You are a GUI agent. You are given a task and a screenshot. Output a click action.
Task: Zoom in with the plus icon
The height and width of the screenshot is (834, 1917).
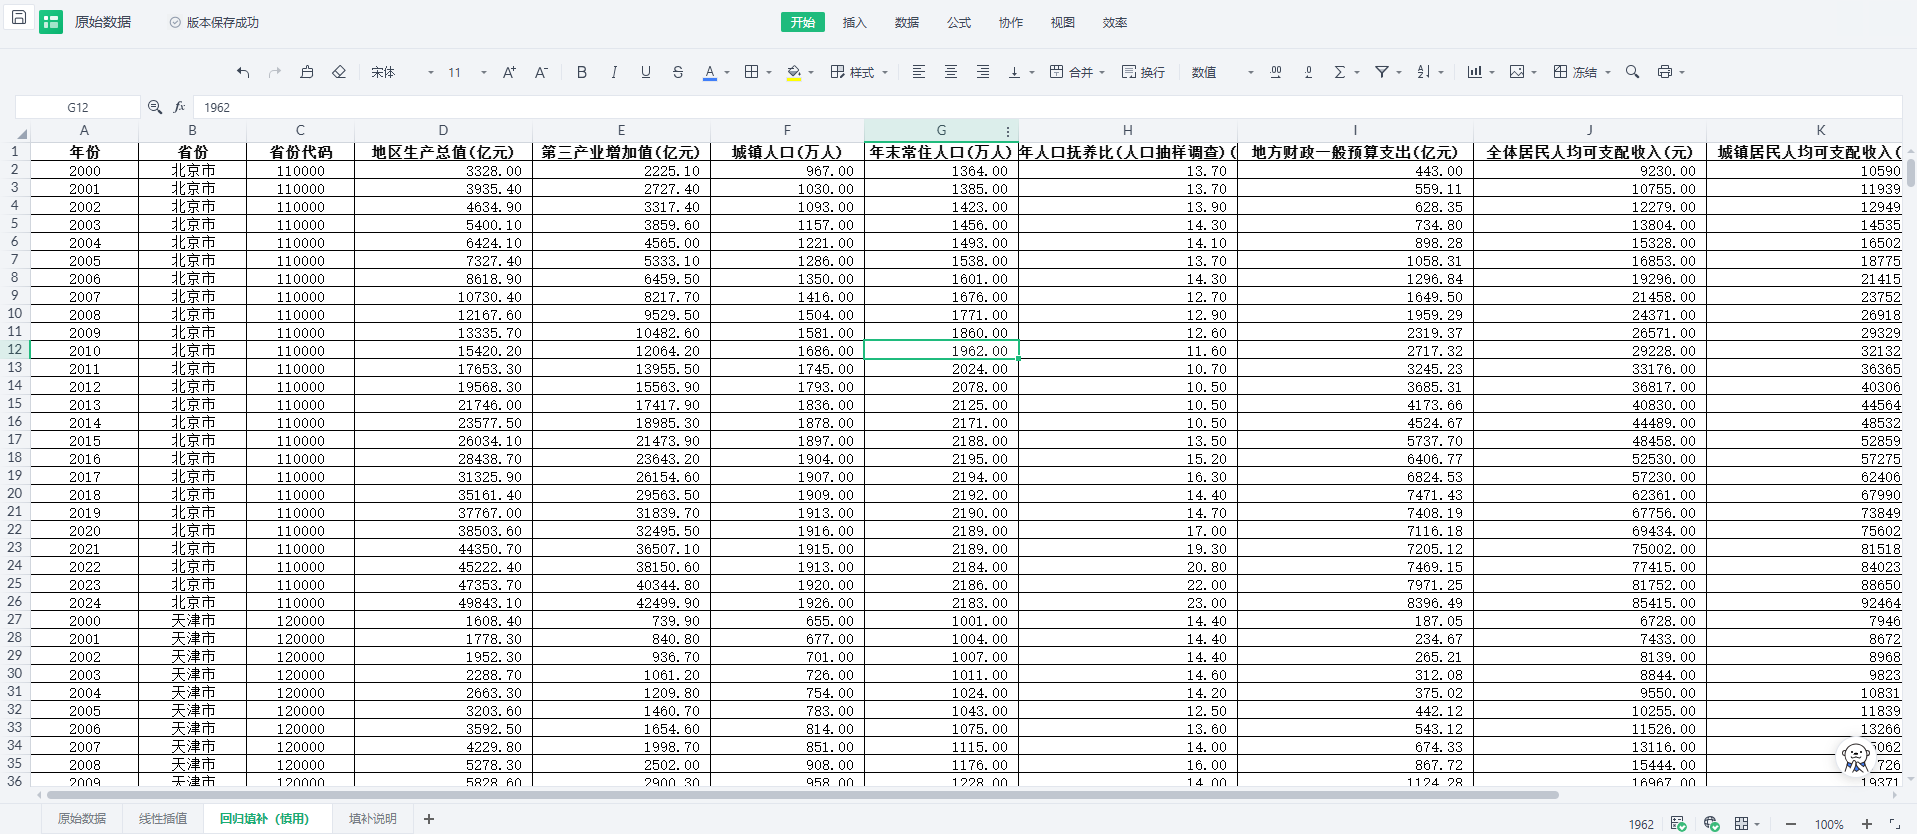pos(1867,824)
